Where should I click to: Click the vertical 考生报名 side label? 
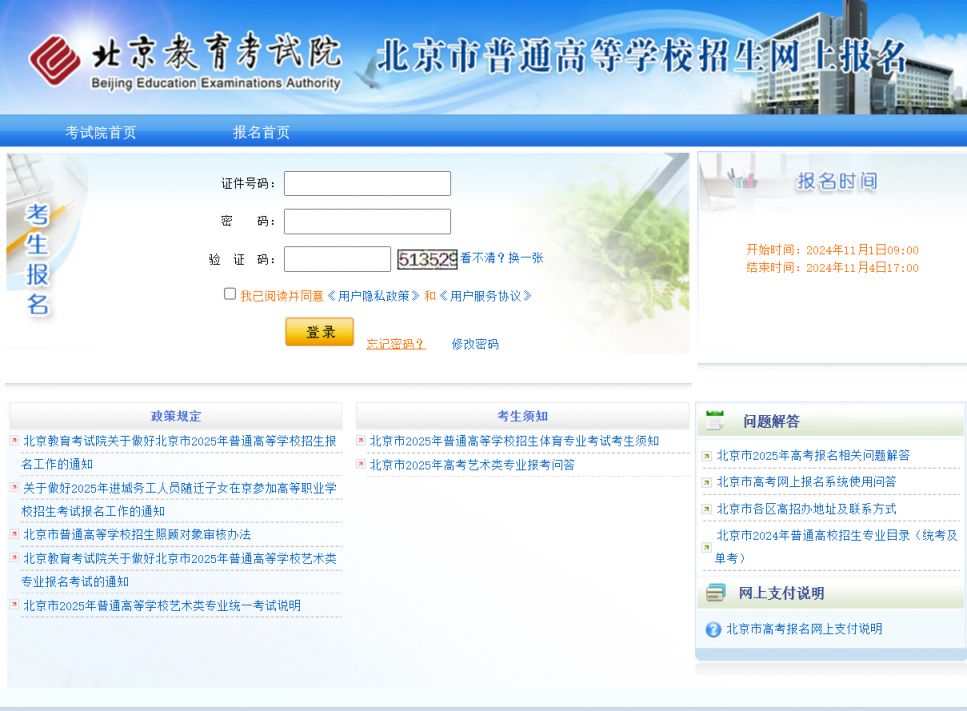coord(37,259)
